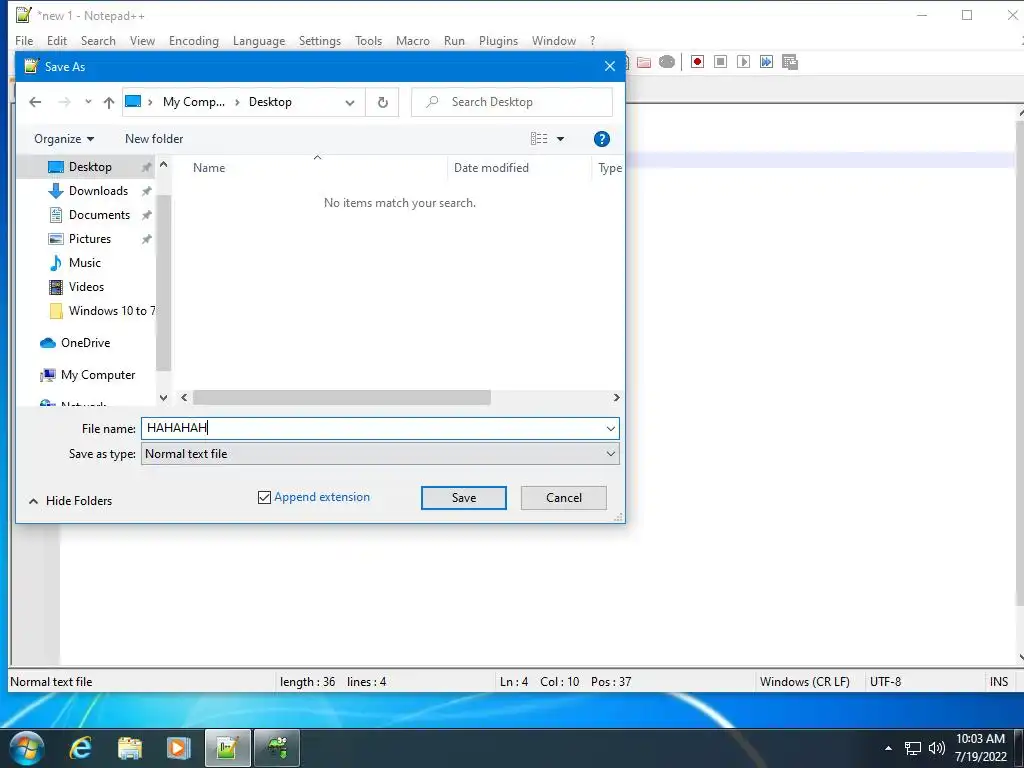Image resolution: width=1024 pixels, height=768 pixels.
Task: Sort by the Date modified column header
Action: click(491, 168)
